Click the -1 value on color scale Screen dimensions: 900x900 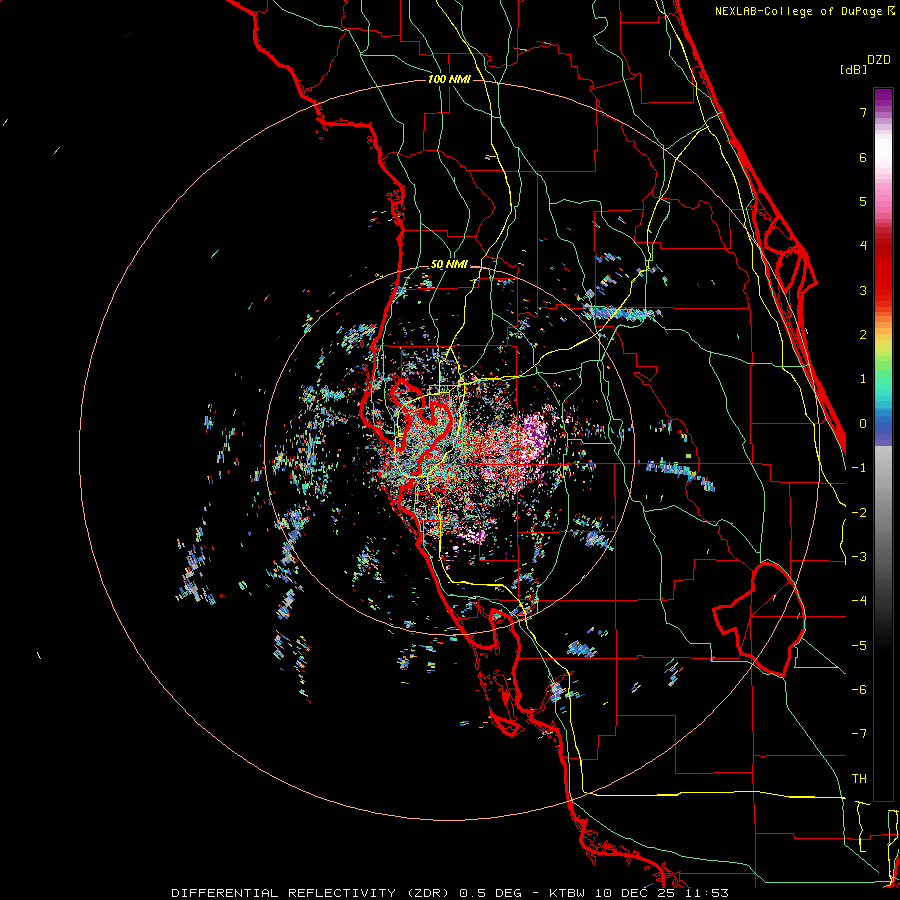(x=859, y=468)
